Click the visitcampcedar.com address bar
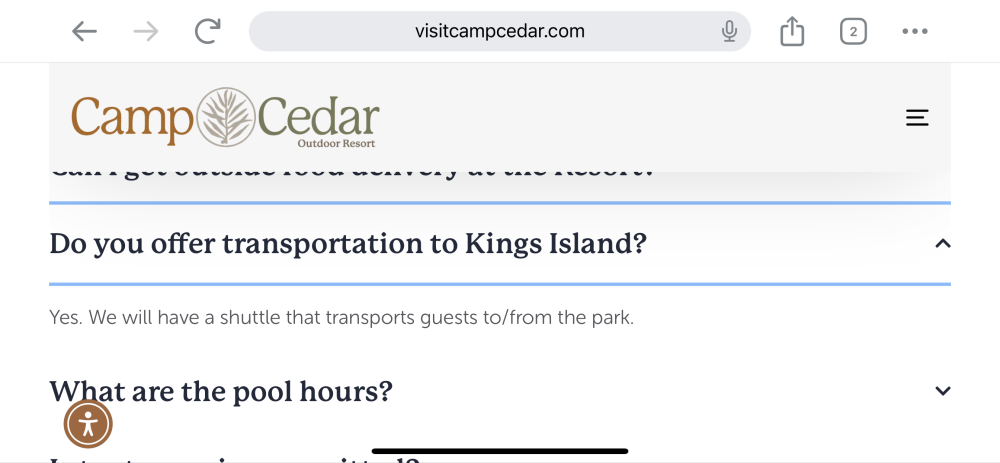This screenshot has width=1000, height=463. tap(499, 32)
